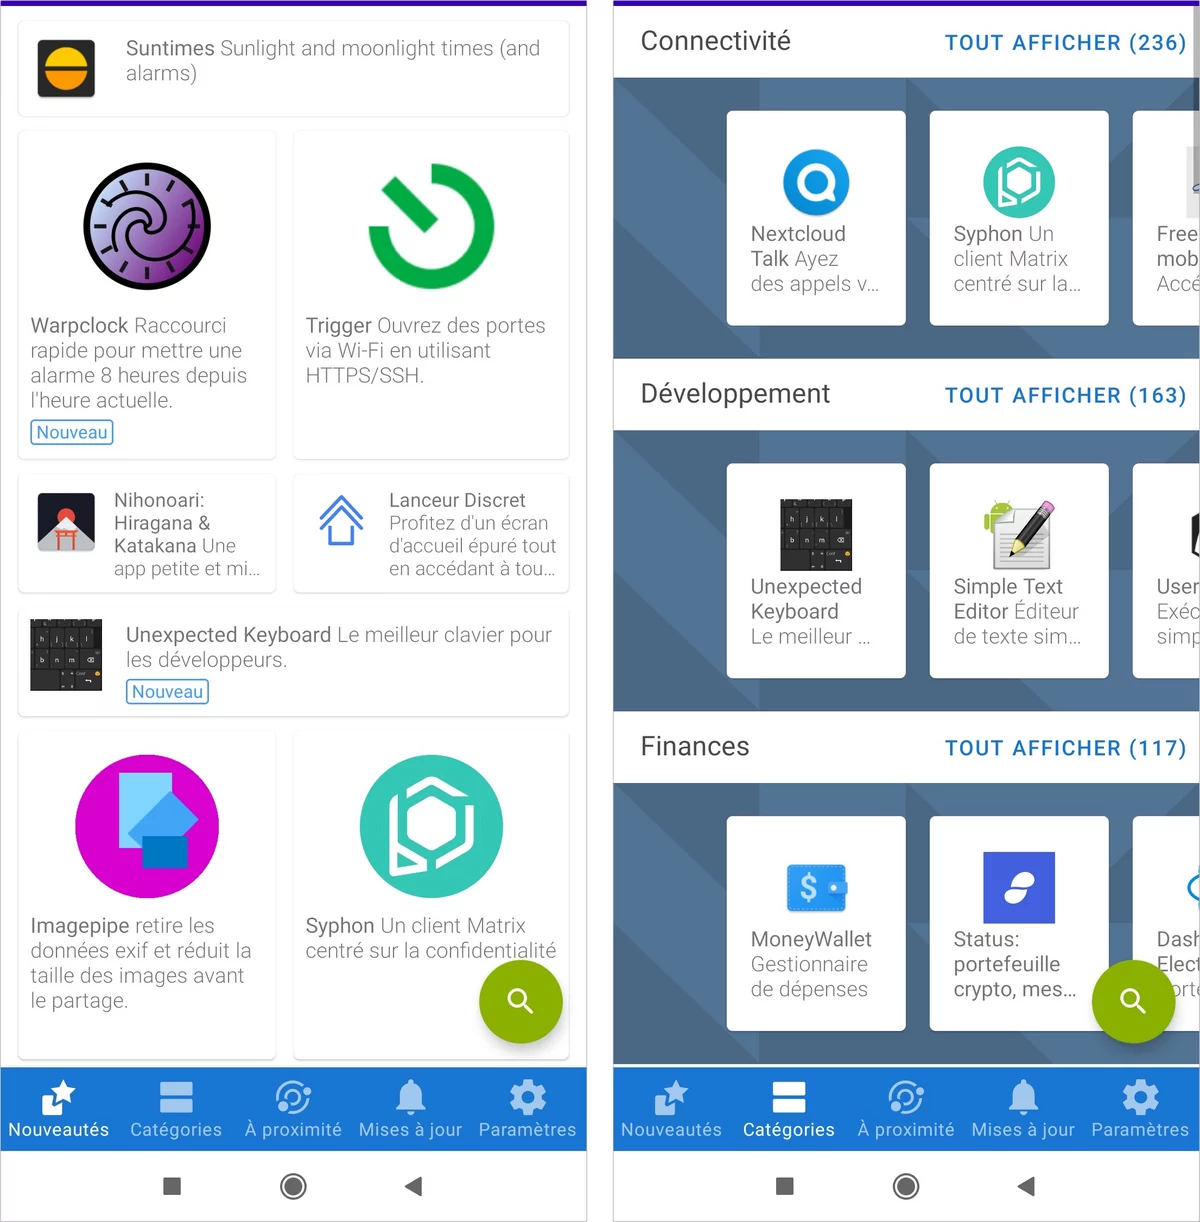Tap the MoneyWallet blue wallet icon

816,888
